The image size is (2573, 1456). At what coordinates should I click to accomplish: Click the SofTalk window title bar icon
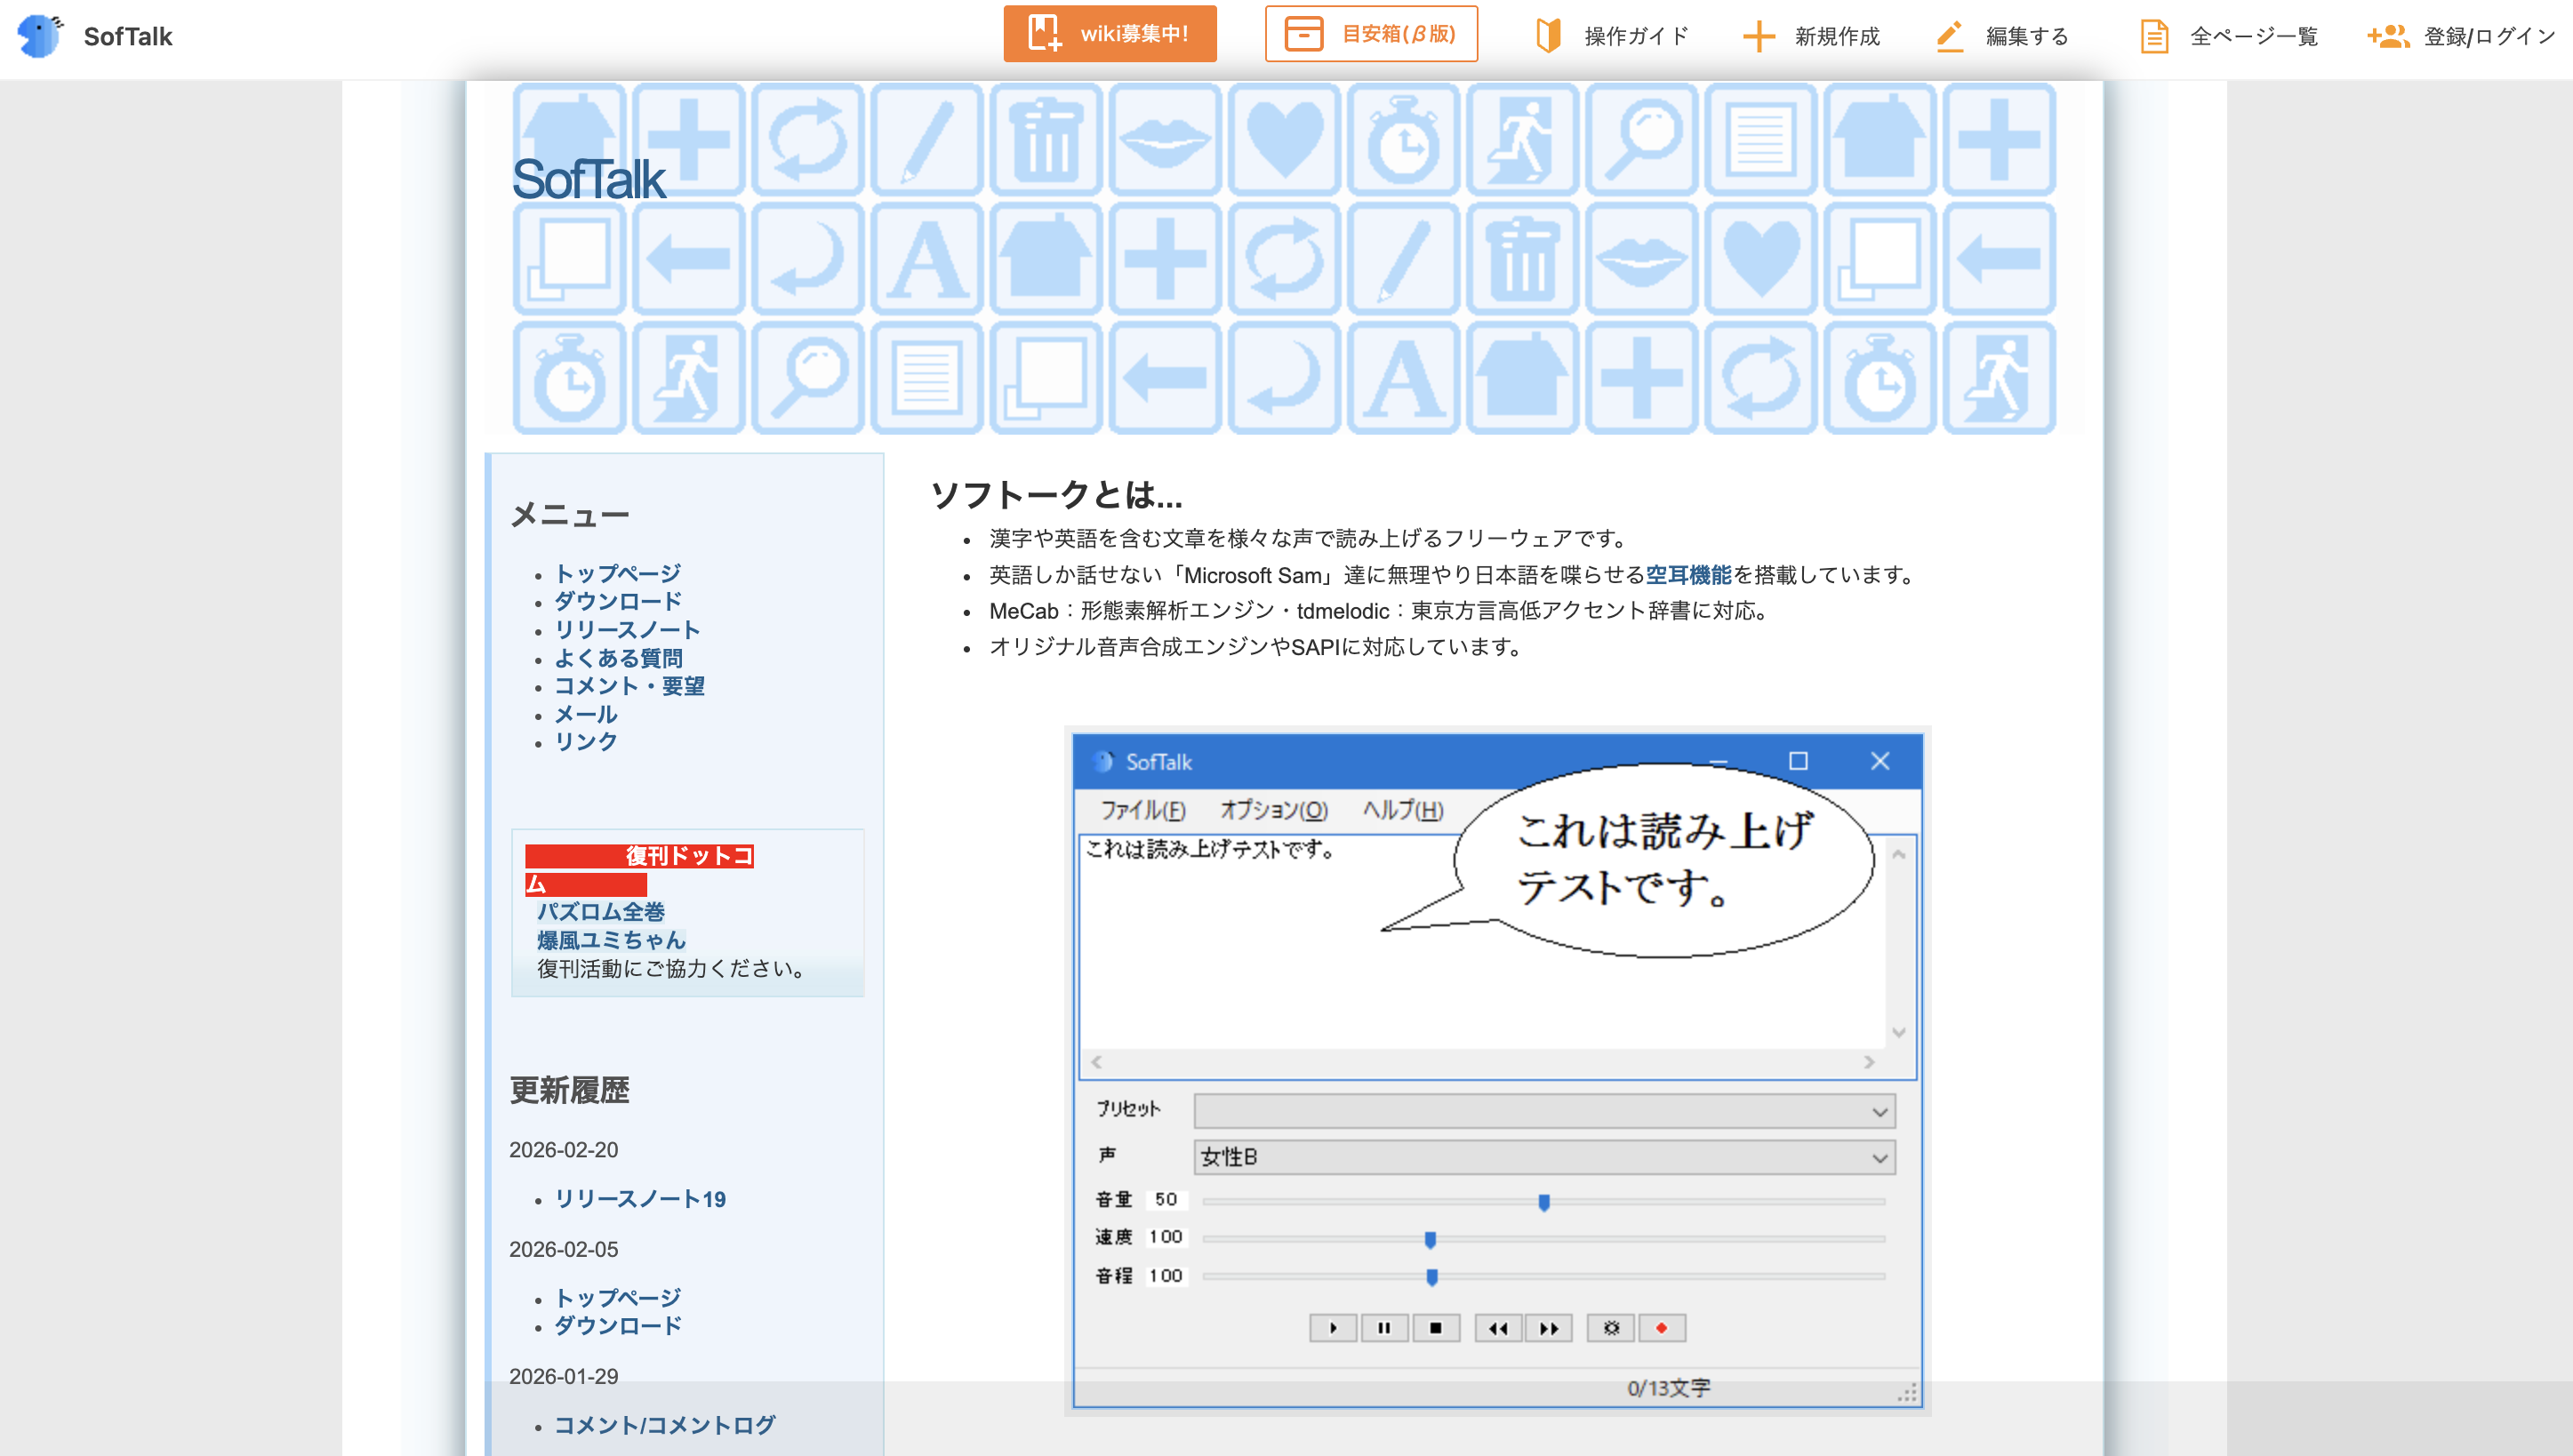point(1103,762)
